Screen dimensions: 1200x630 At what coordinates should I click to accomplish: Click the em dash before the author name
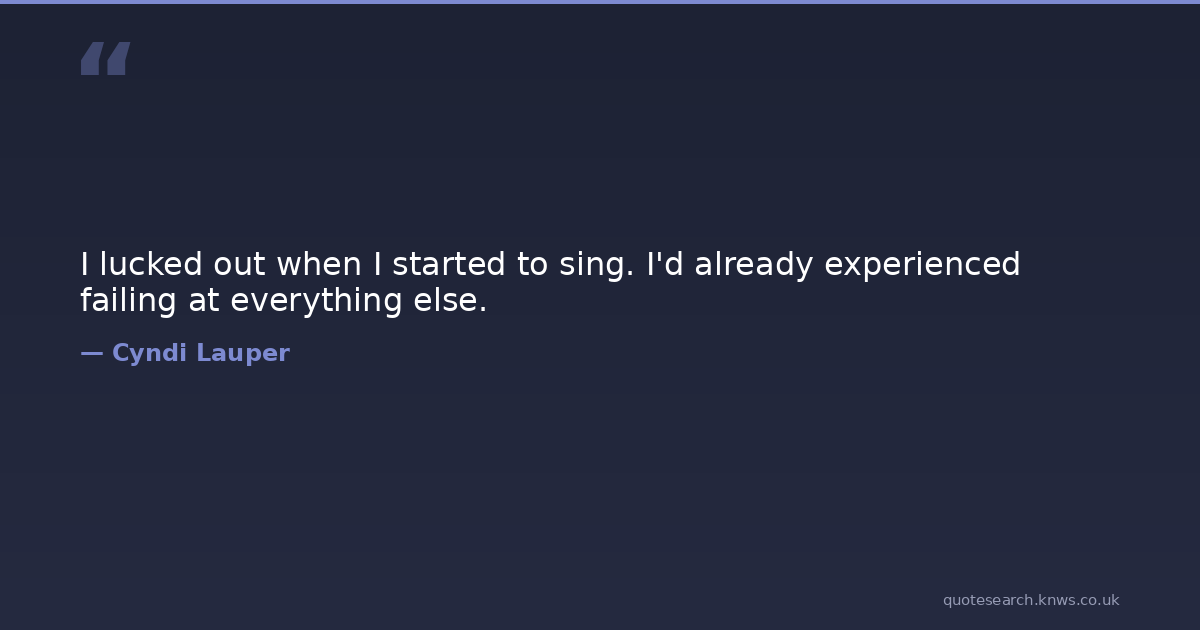(x=91, y=353)
